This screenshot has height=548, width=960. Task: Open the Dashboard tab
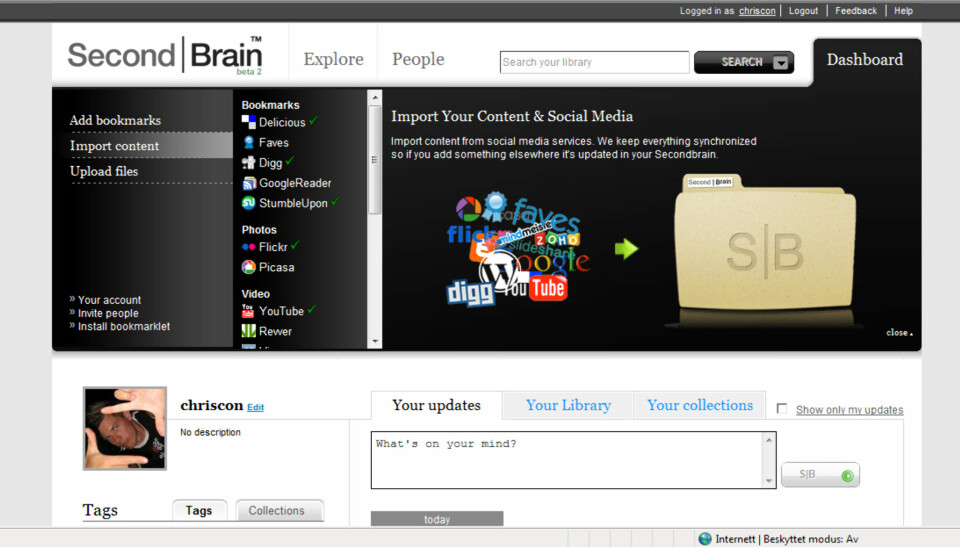[x=866, y=60]
